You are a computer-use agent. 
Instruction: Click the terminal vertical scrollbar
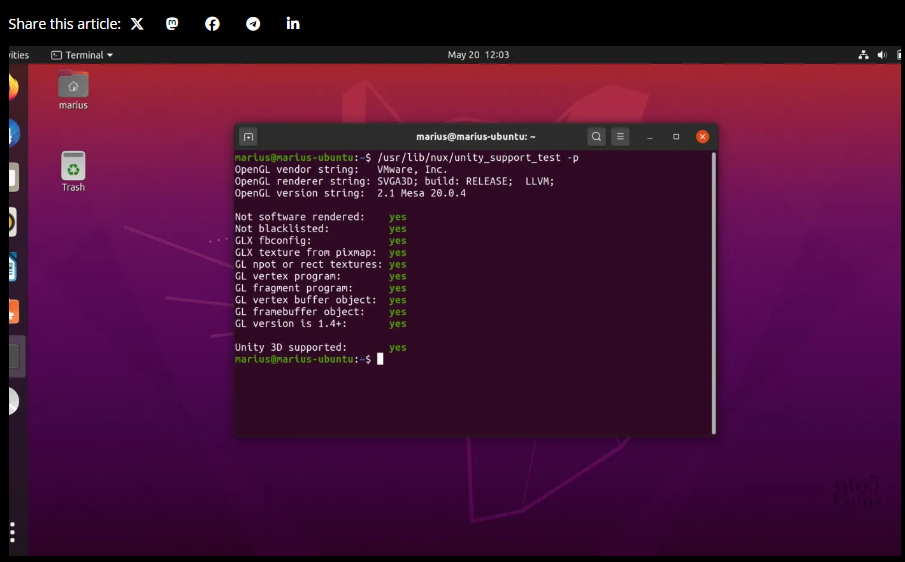714,293
